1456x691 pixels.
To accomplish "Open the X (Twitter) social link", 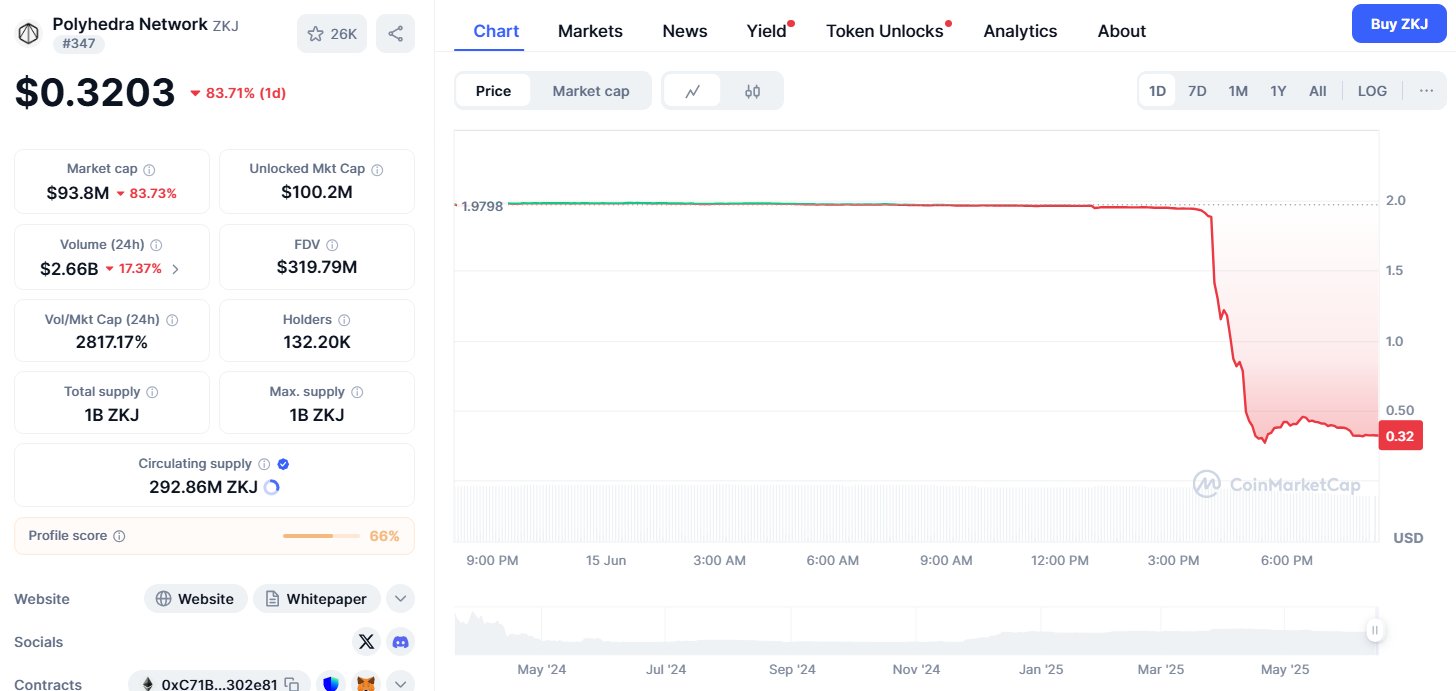I will tap(366, 642).
